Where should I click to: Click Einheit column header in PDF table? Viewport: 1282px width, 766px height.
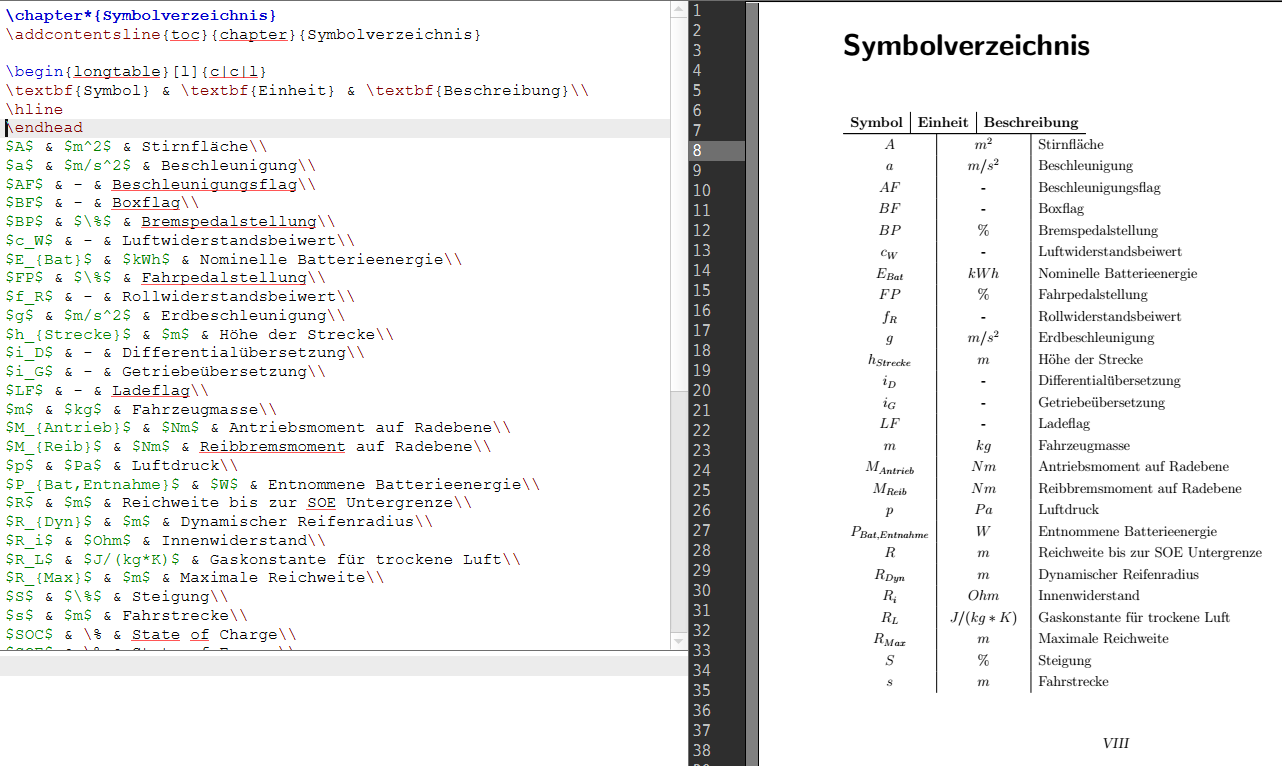943,122
